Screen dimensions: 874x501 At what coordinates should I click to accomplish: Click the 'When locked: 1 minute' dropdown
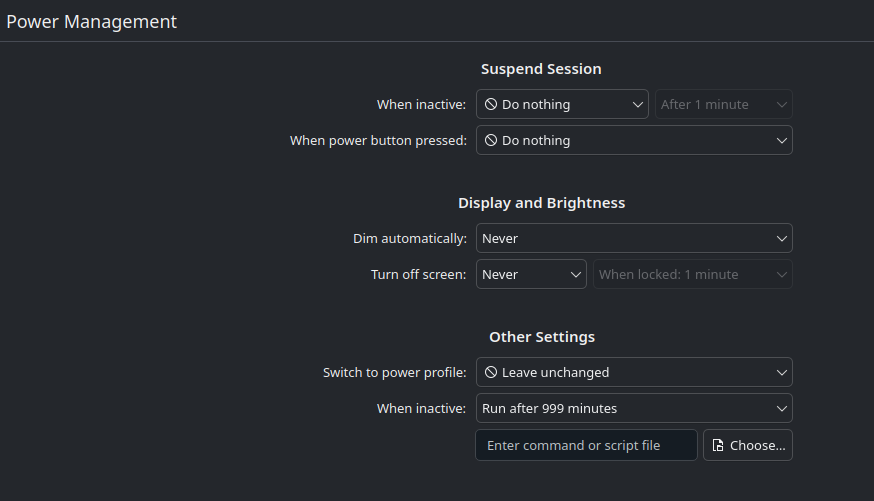pyautogui.click(x=693, y=275)
